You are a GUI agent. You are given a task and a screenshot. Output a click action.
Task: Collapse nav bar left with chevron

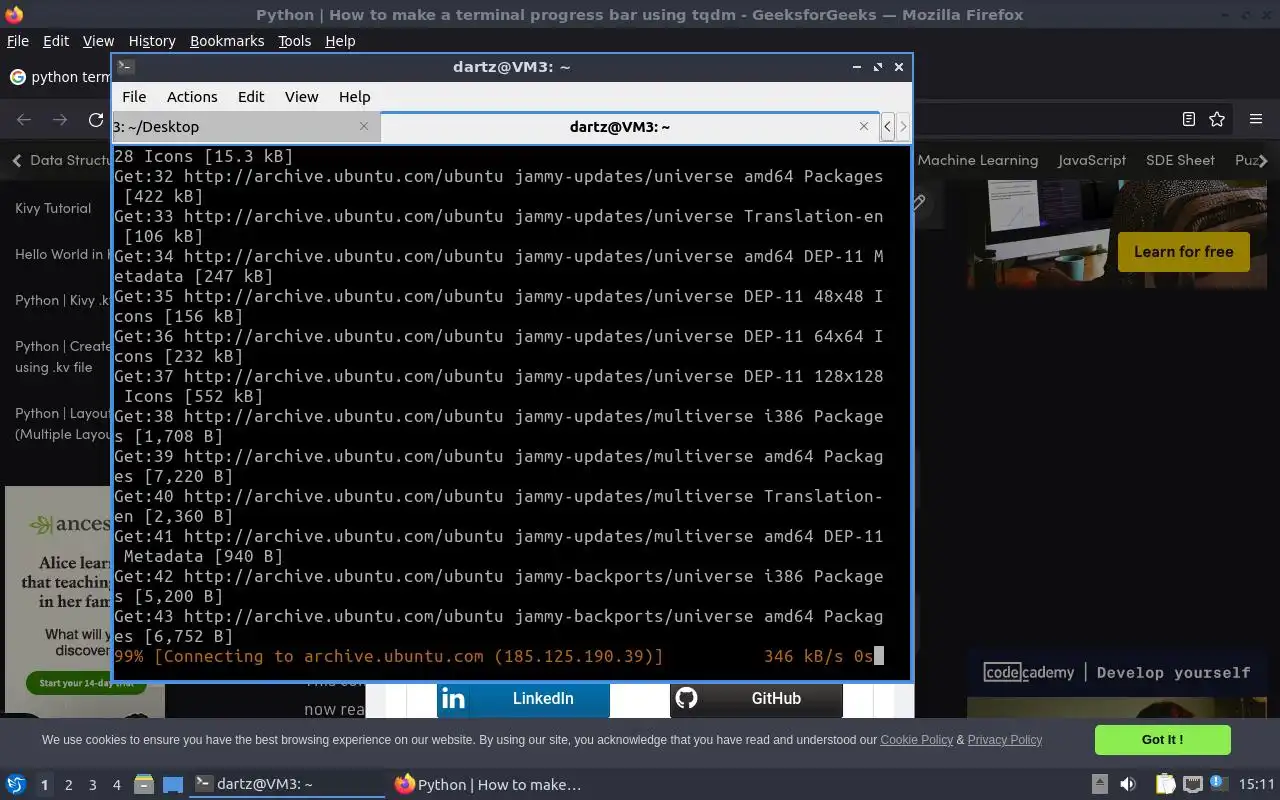click(16, 160)
